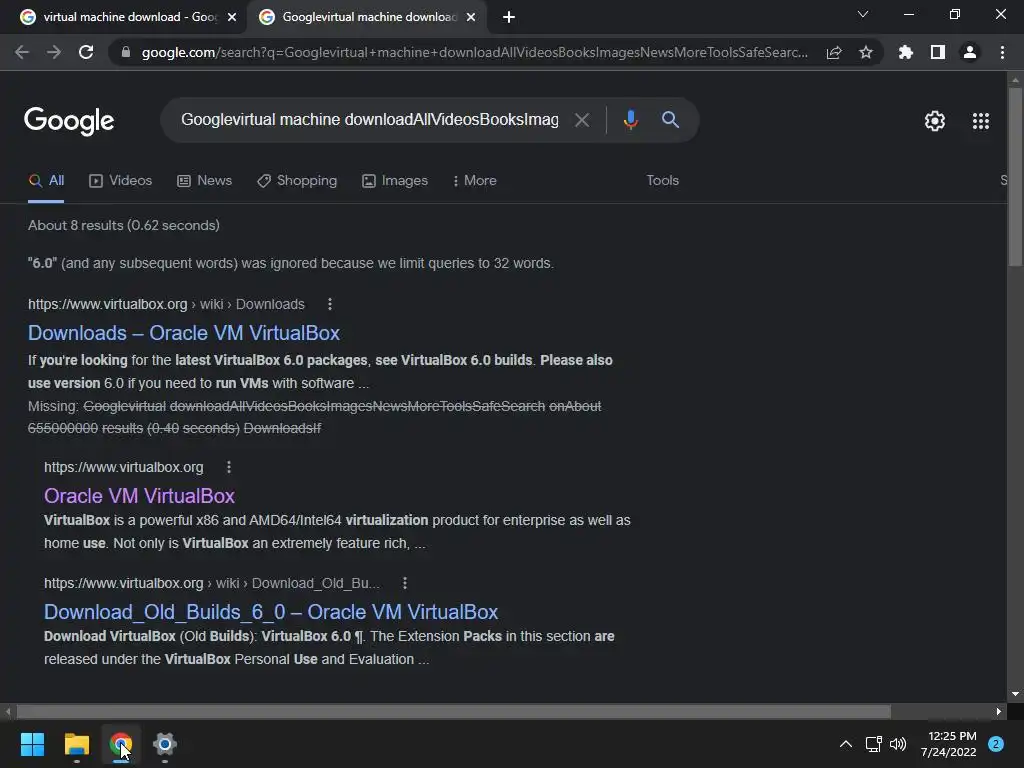Image resolution: width=1024 pixels, height=768 pixels.
Task: Click the virtualbox.org Download_Old_Bu... URL
Action: pos(212,583)
